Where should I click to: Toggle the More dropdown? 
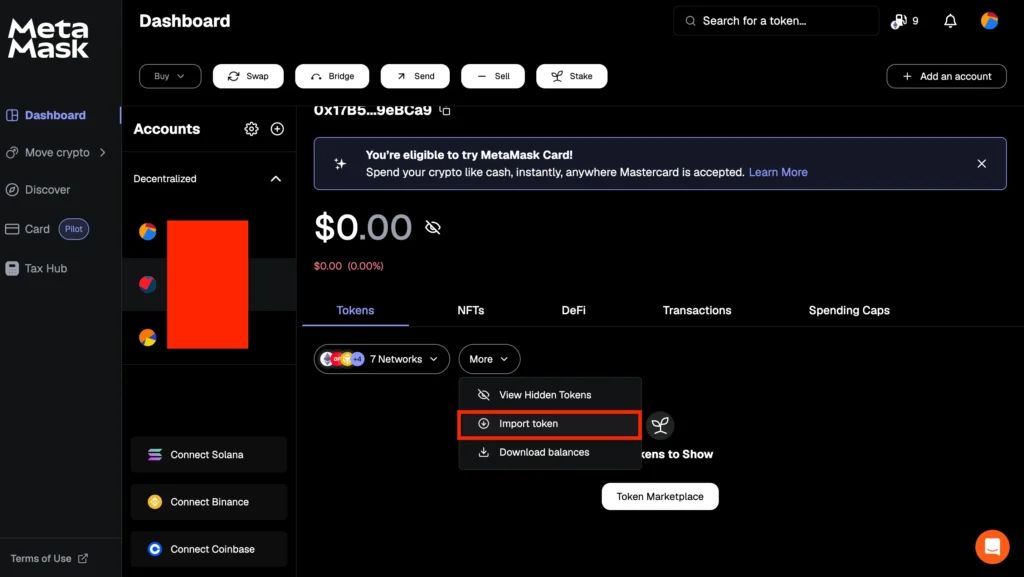489,359
